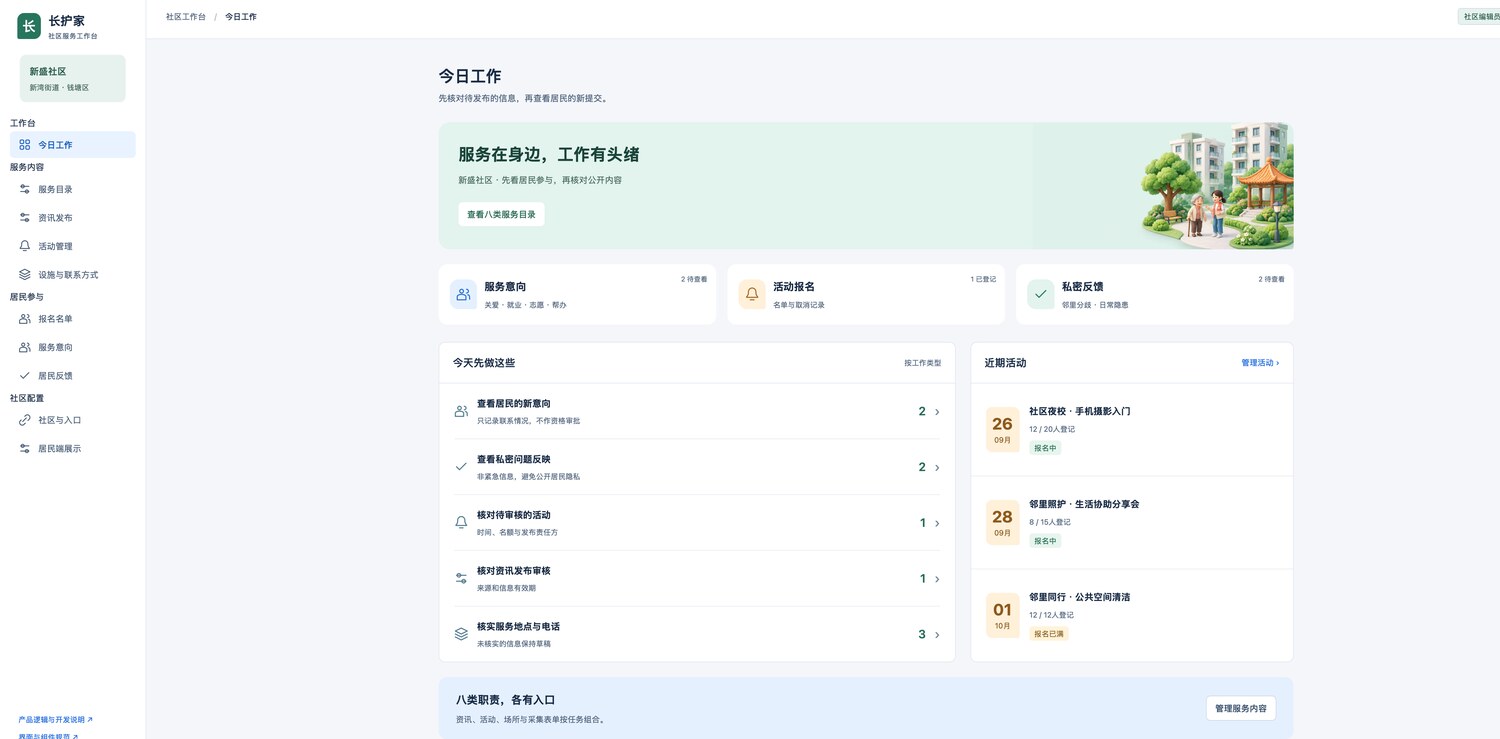
Task: Go to 社区工作台 in the breadcrumb
Action: point(186,17)
